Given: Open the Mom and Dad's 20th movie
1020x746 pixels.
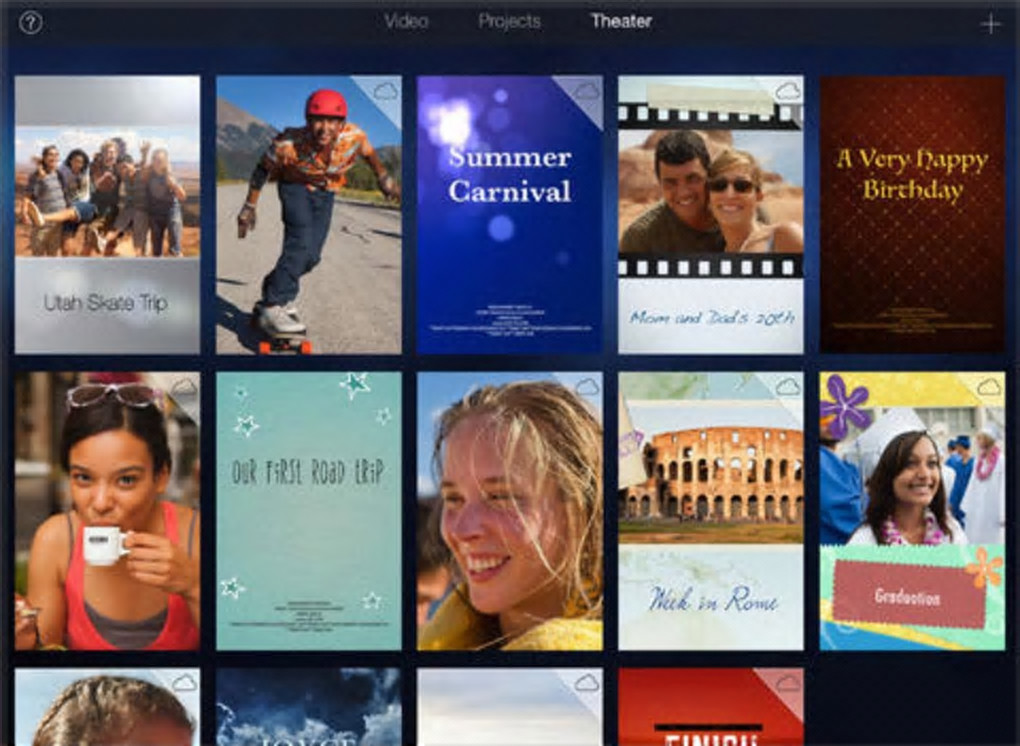Looking at the screenshot, I should pos(711,215).
